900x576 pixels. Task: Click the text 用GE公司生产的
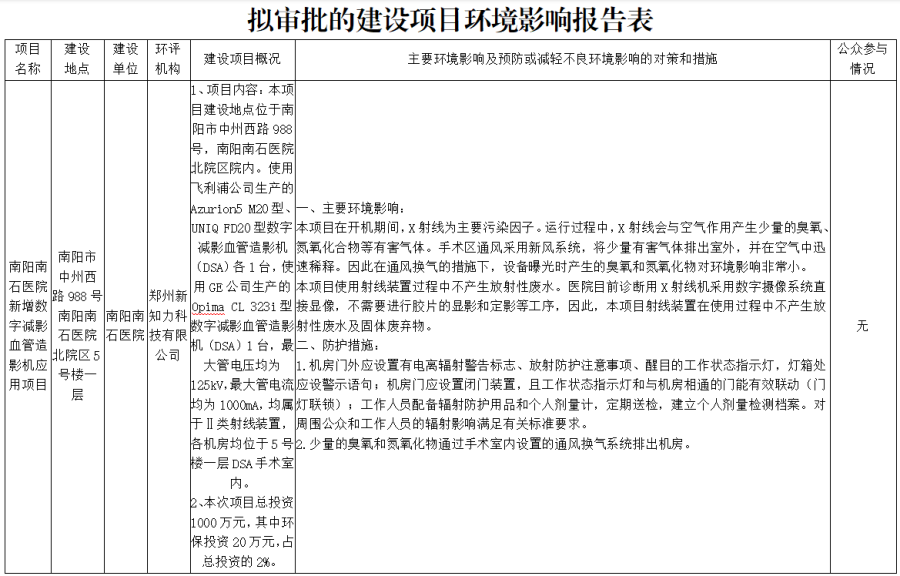242,287
